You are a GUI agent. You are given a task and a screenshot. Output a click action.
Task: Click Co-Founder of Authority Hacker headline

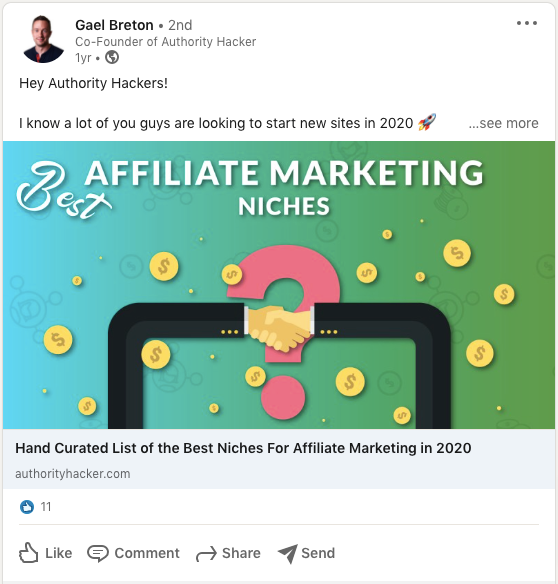tap(166, 42)
